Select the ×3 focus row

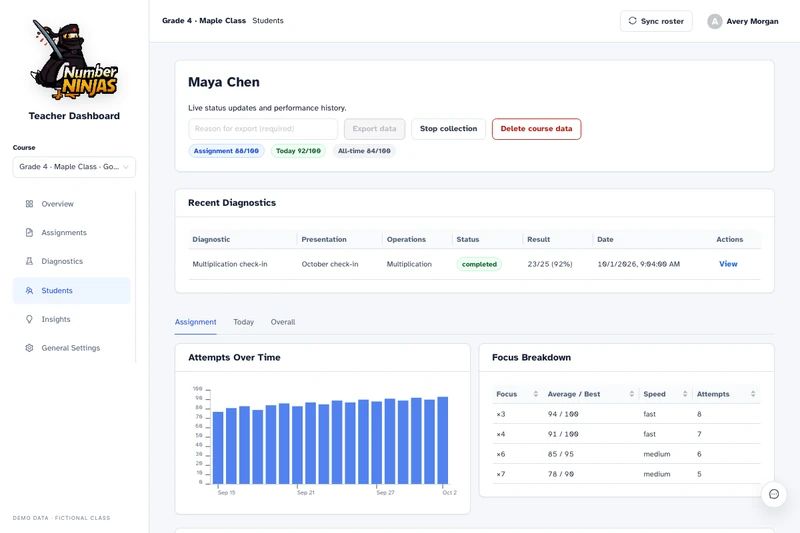(627, 414)
